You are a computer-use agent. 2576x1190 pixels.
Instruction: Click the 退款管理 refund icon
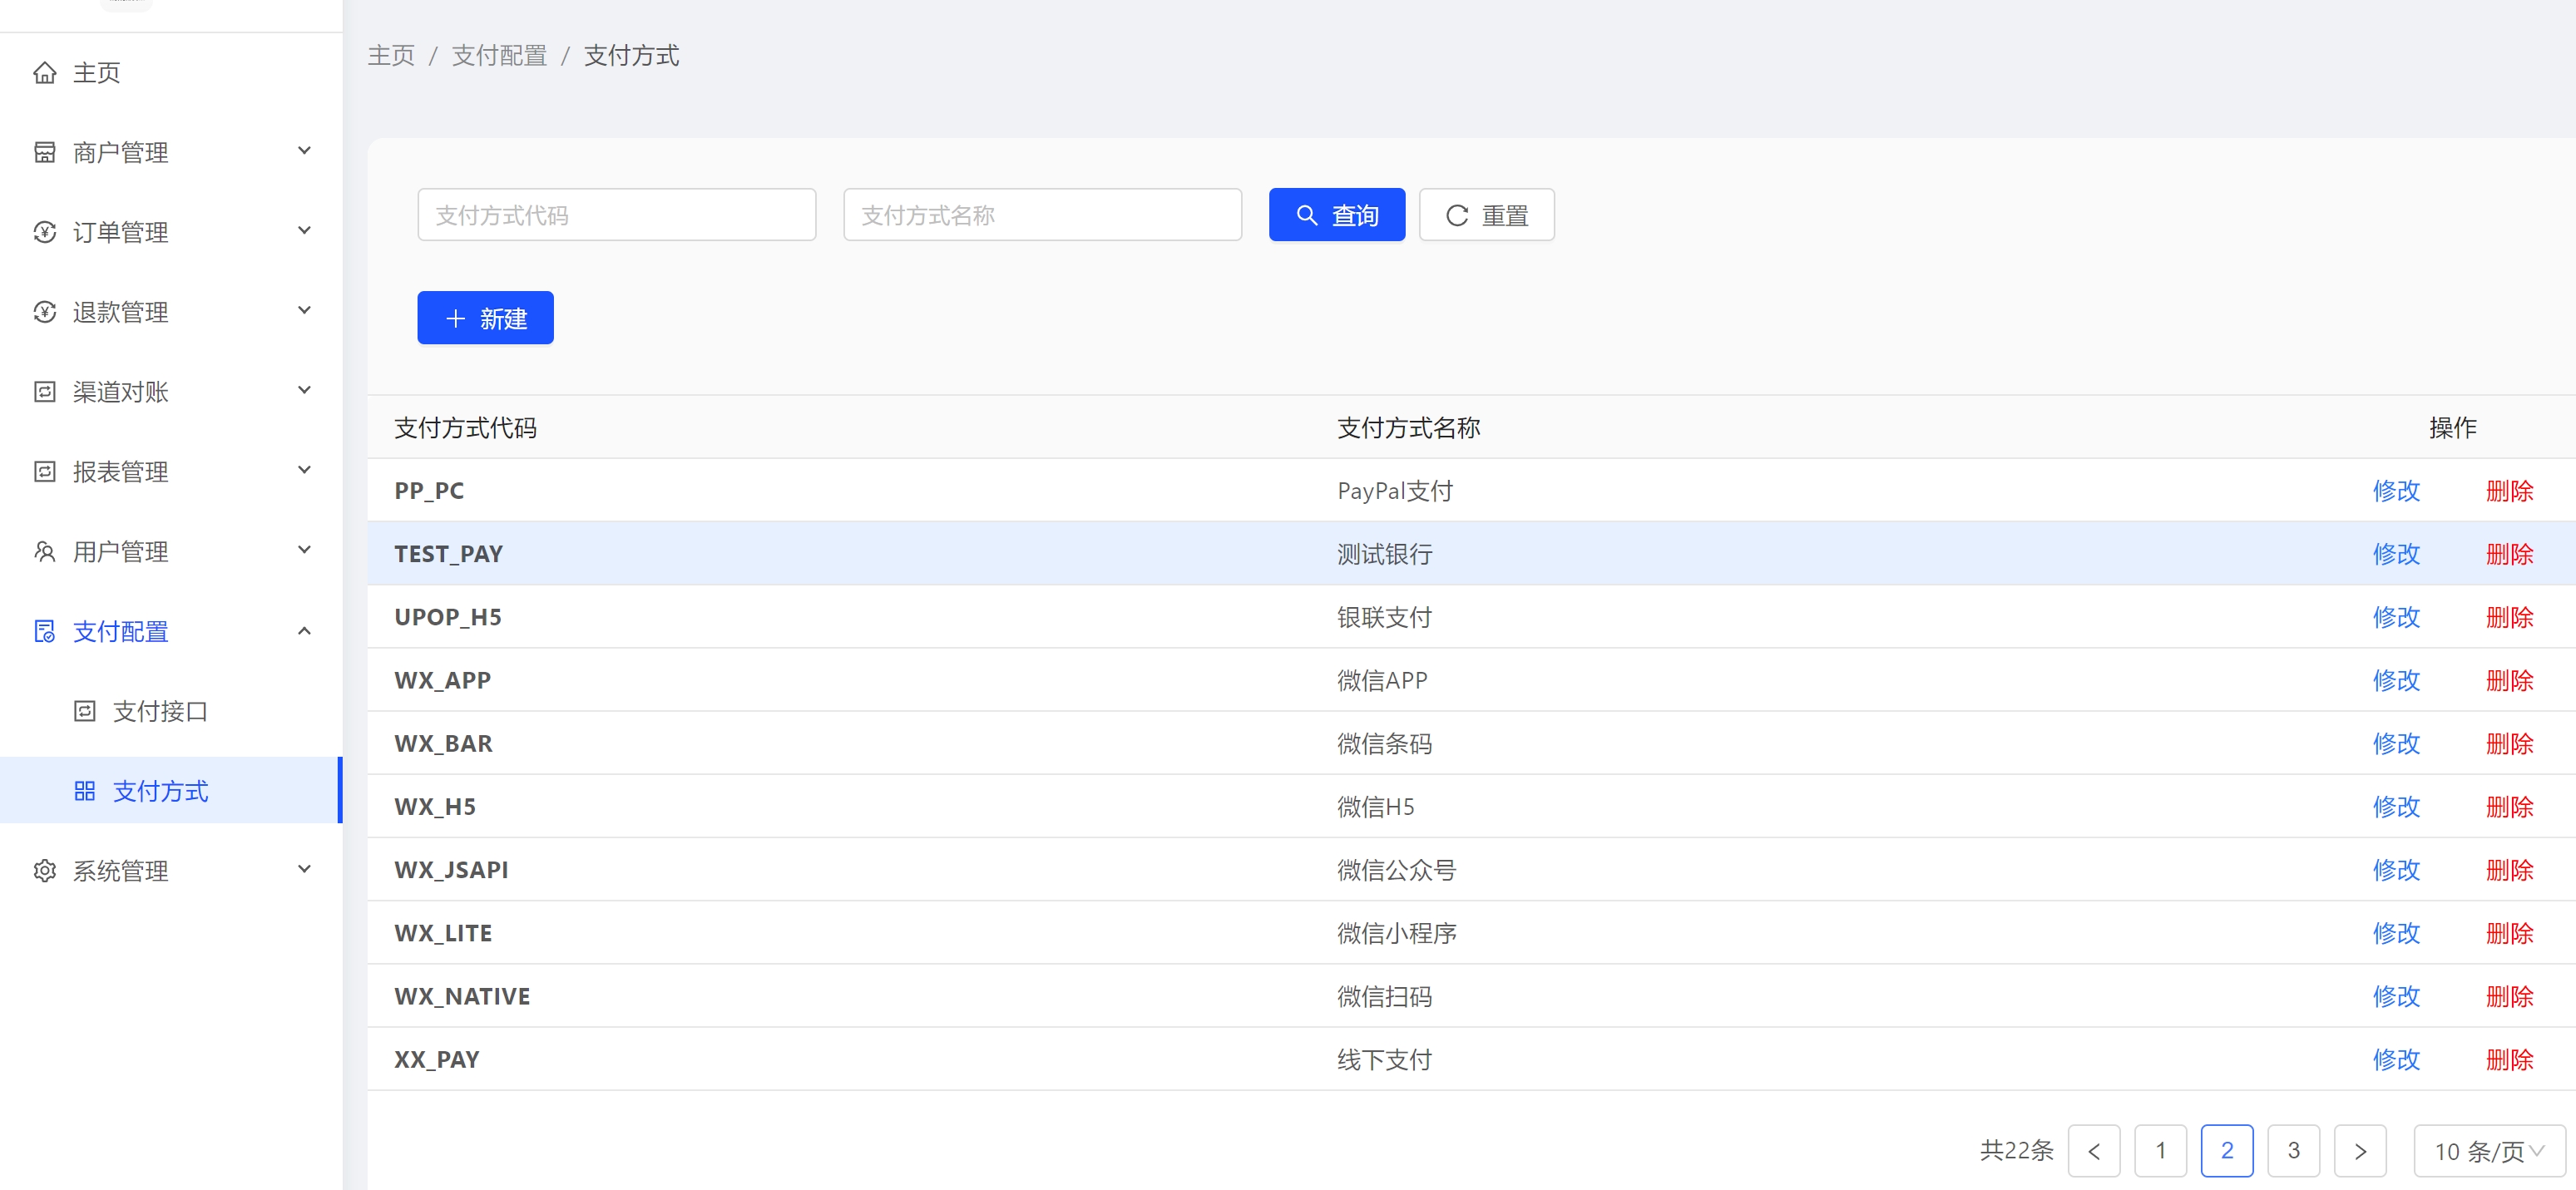[x=45, y=313]
